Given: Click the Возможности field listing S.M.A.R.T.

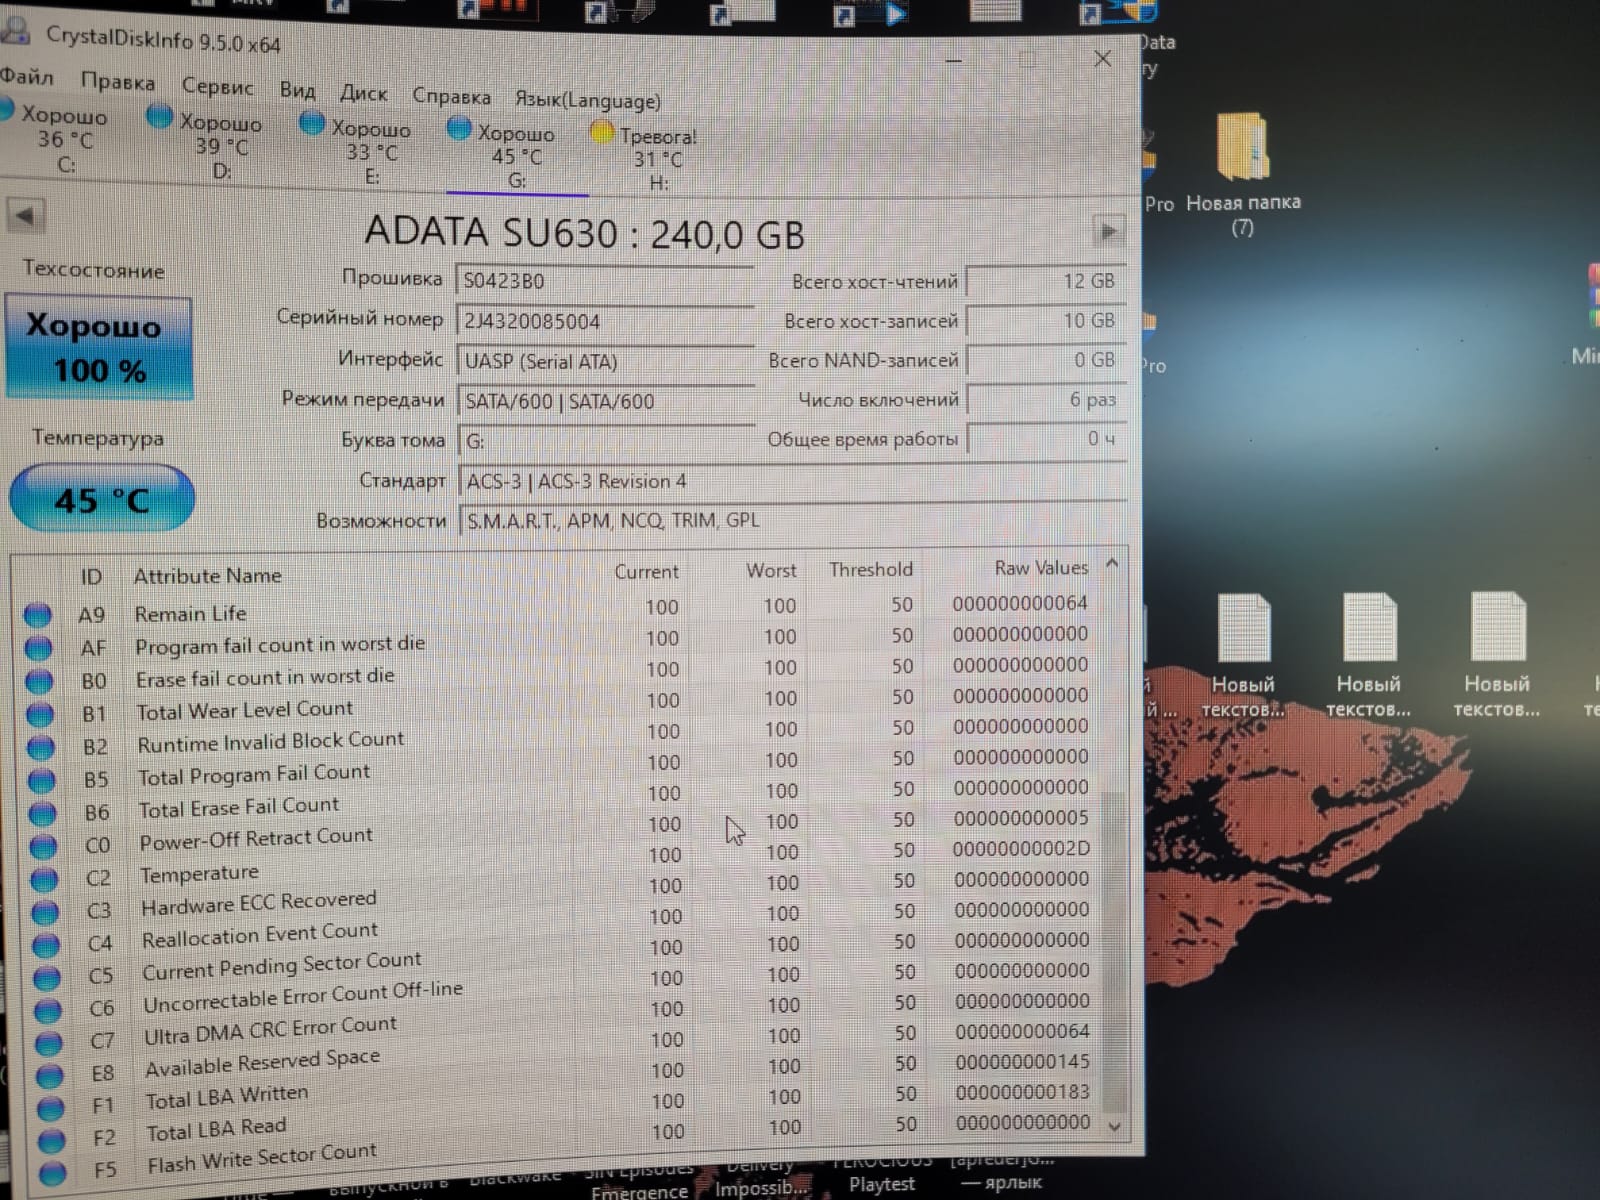Looking at the screenshot, I should click(x=793, y=520).
